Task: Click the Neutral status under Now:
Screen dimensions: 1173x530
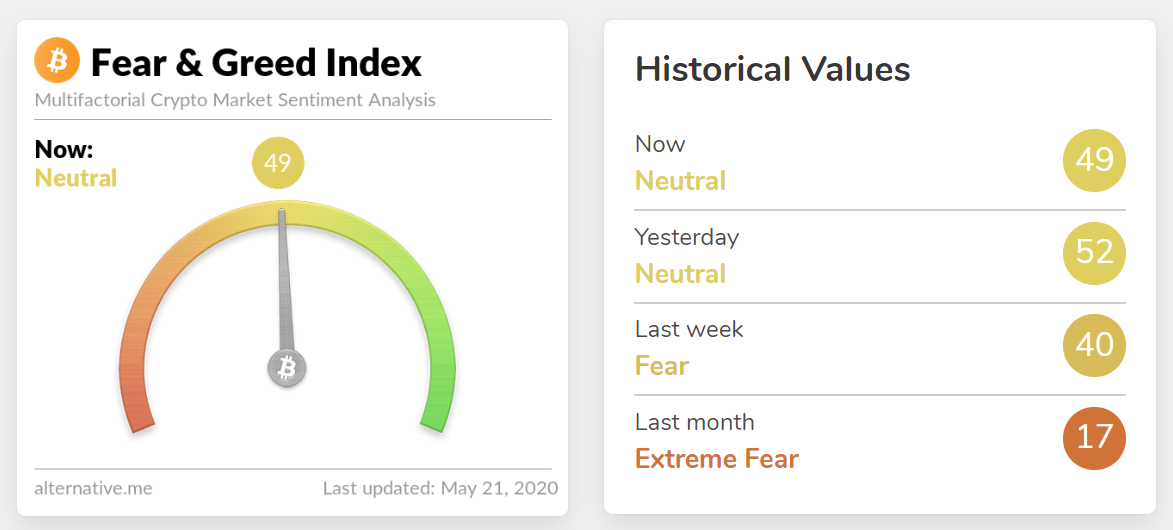Action: [76, 178]
